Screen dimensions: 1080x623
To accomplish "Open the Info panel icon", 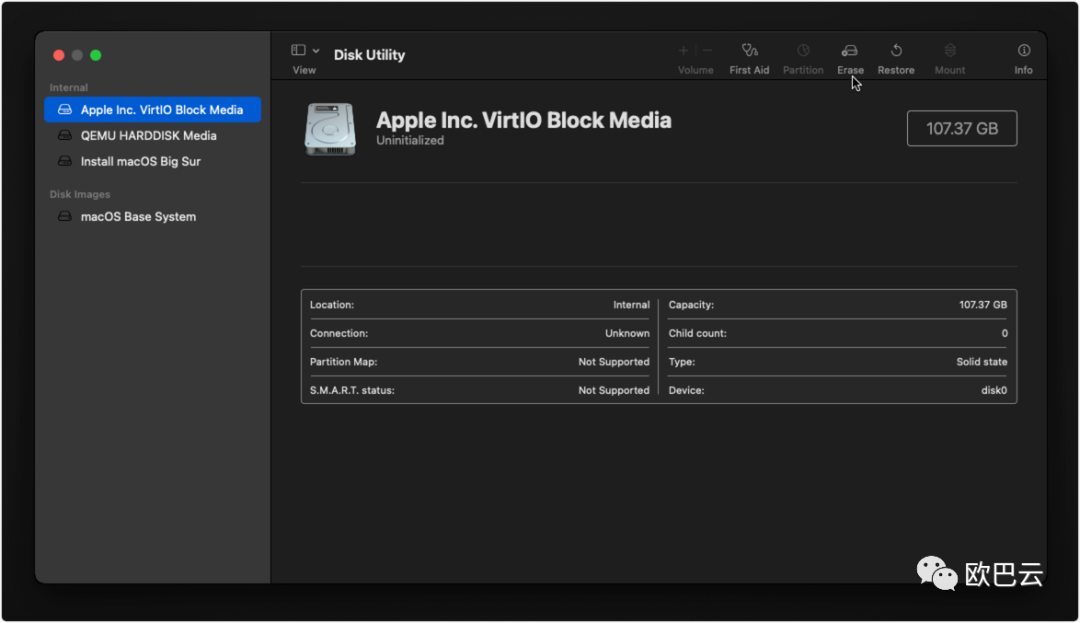I will [1023, 51].
